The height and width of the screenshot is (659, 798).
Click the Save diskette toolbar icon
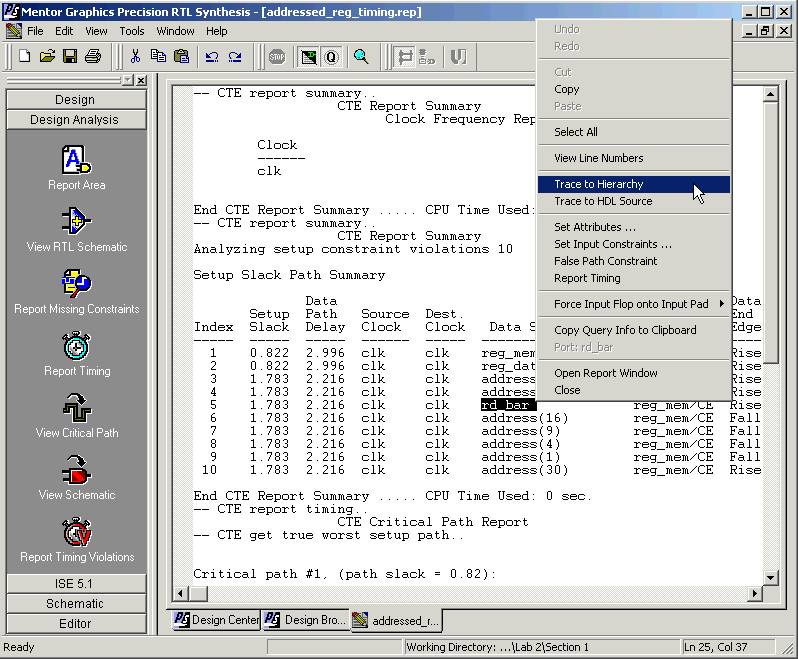pos(70,56)
